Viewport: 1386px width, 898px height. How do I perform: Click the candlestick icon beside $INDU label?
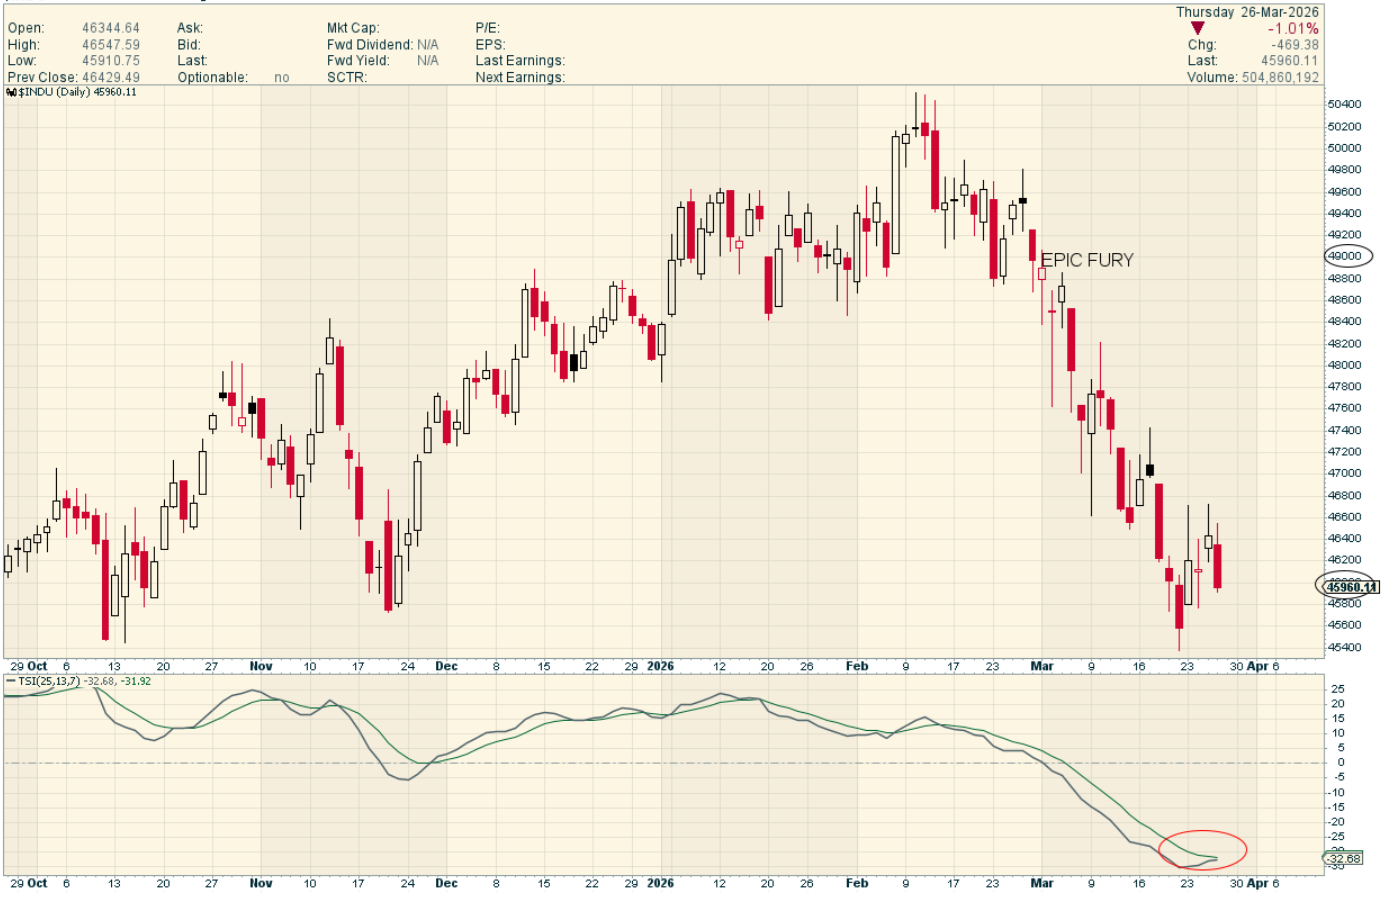(x=11, y=92)
